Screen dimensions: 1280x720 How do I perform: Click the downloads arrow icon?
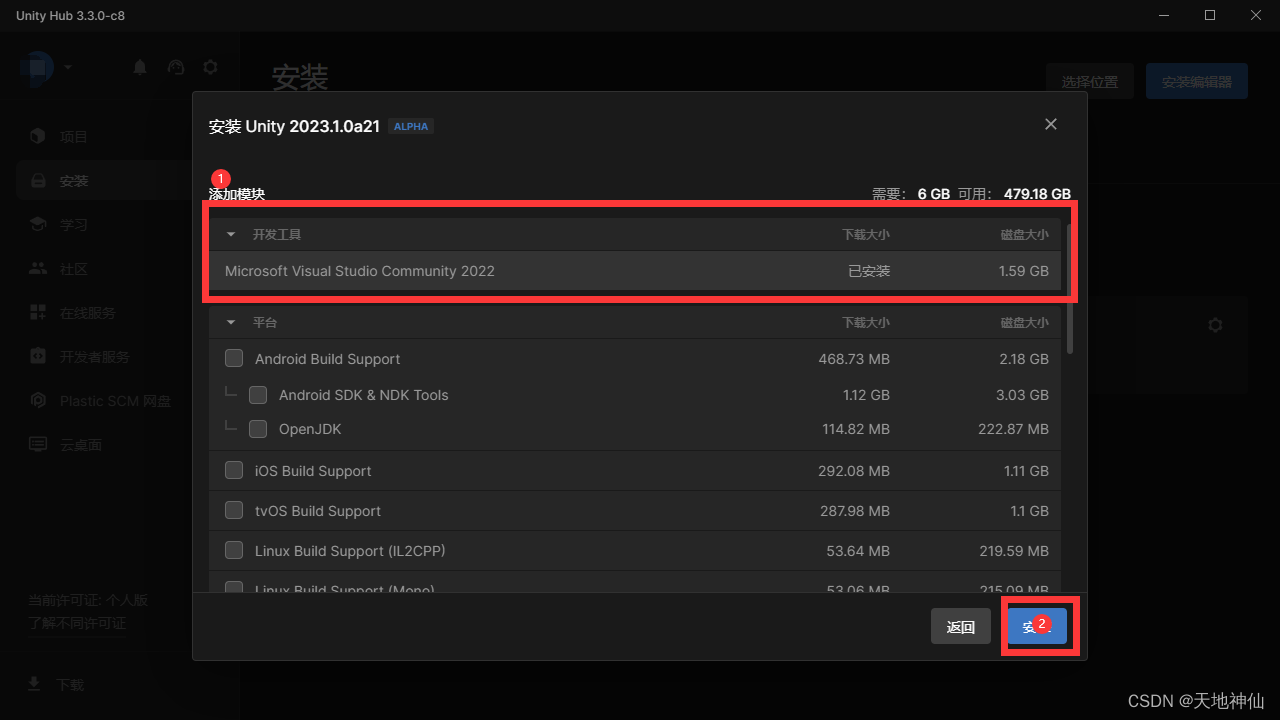[x=35, y=684]
